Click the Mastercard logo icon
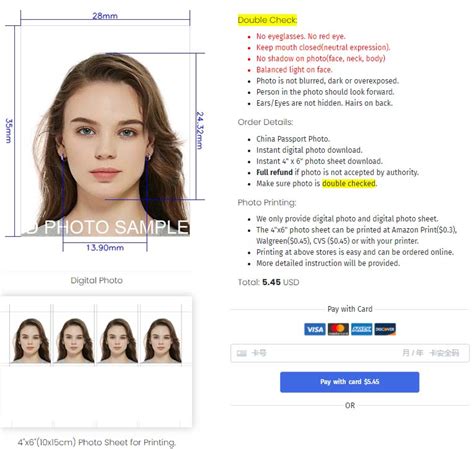Viewport: 474px width, 449px height. click(x=338, y=329)
